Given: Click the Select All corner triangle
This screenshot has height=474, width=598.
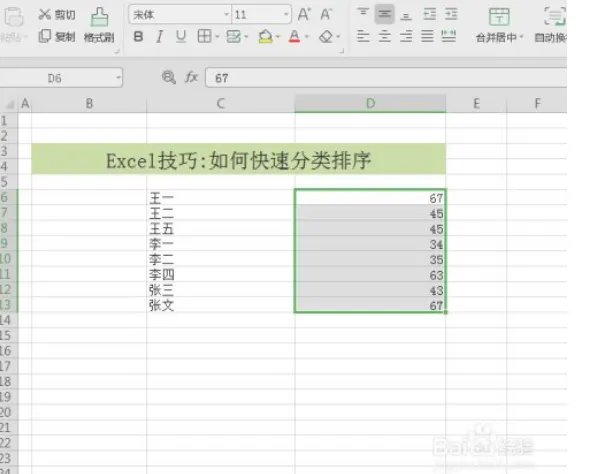Looking at the screenshot, I should click(x=10, y=104).
